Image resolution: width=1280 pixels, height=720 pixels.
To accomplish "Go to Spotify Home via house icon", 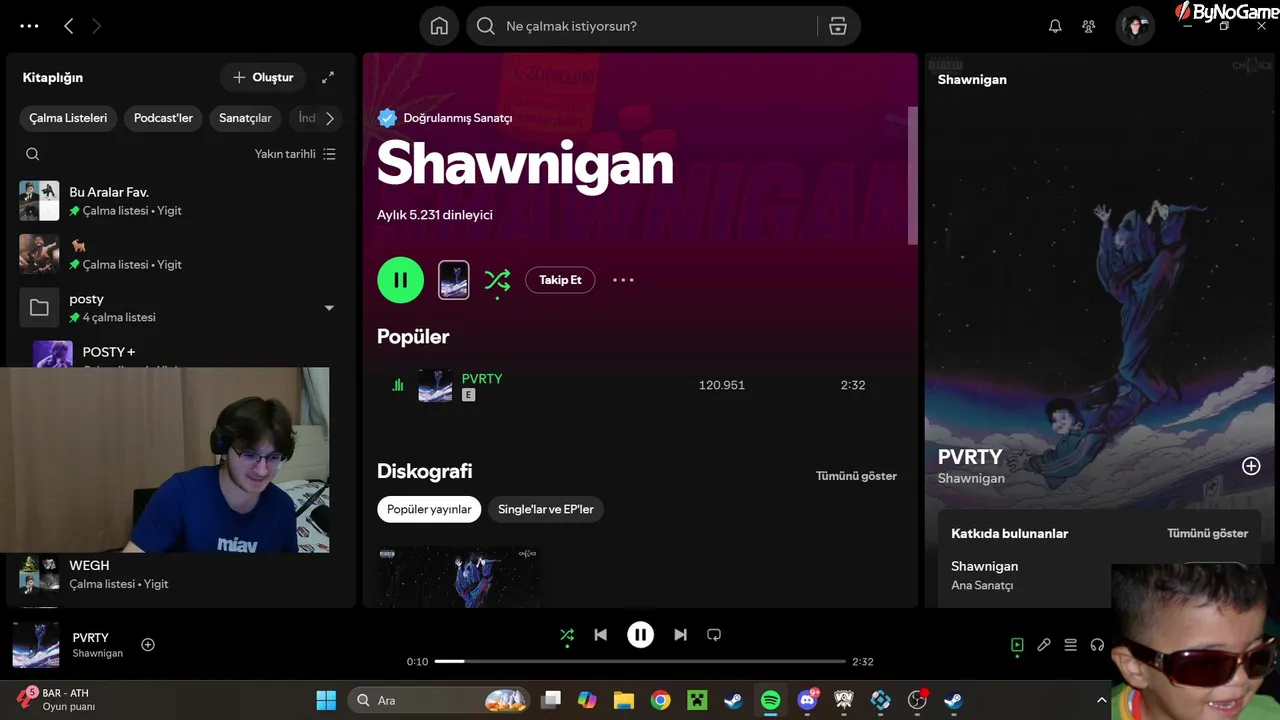I will tap(439, 26).
